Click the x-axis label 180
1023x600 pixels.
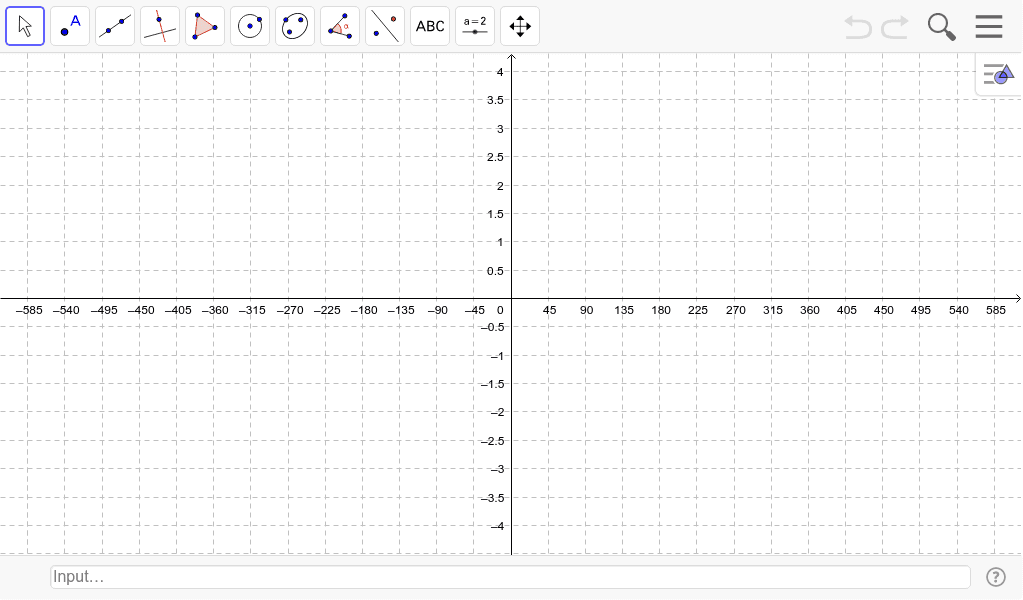coord(660,310)
